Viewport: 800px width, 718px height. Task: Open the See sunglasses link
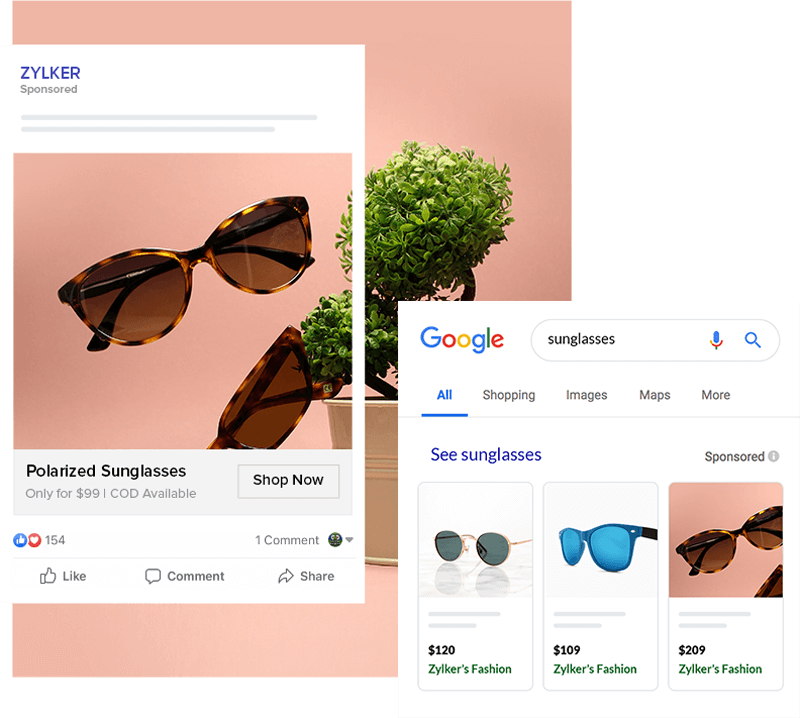coord(486,455)
